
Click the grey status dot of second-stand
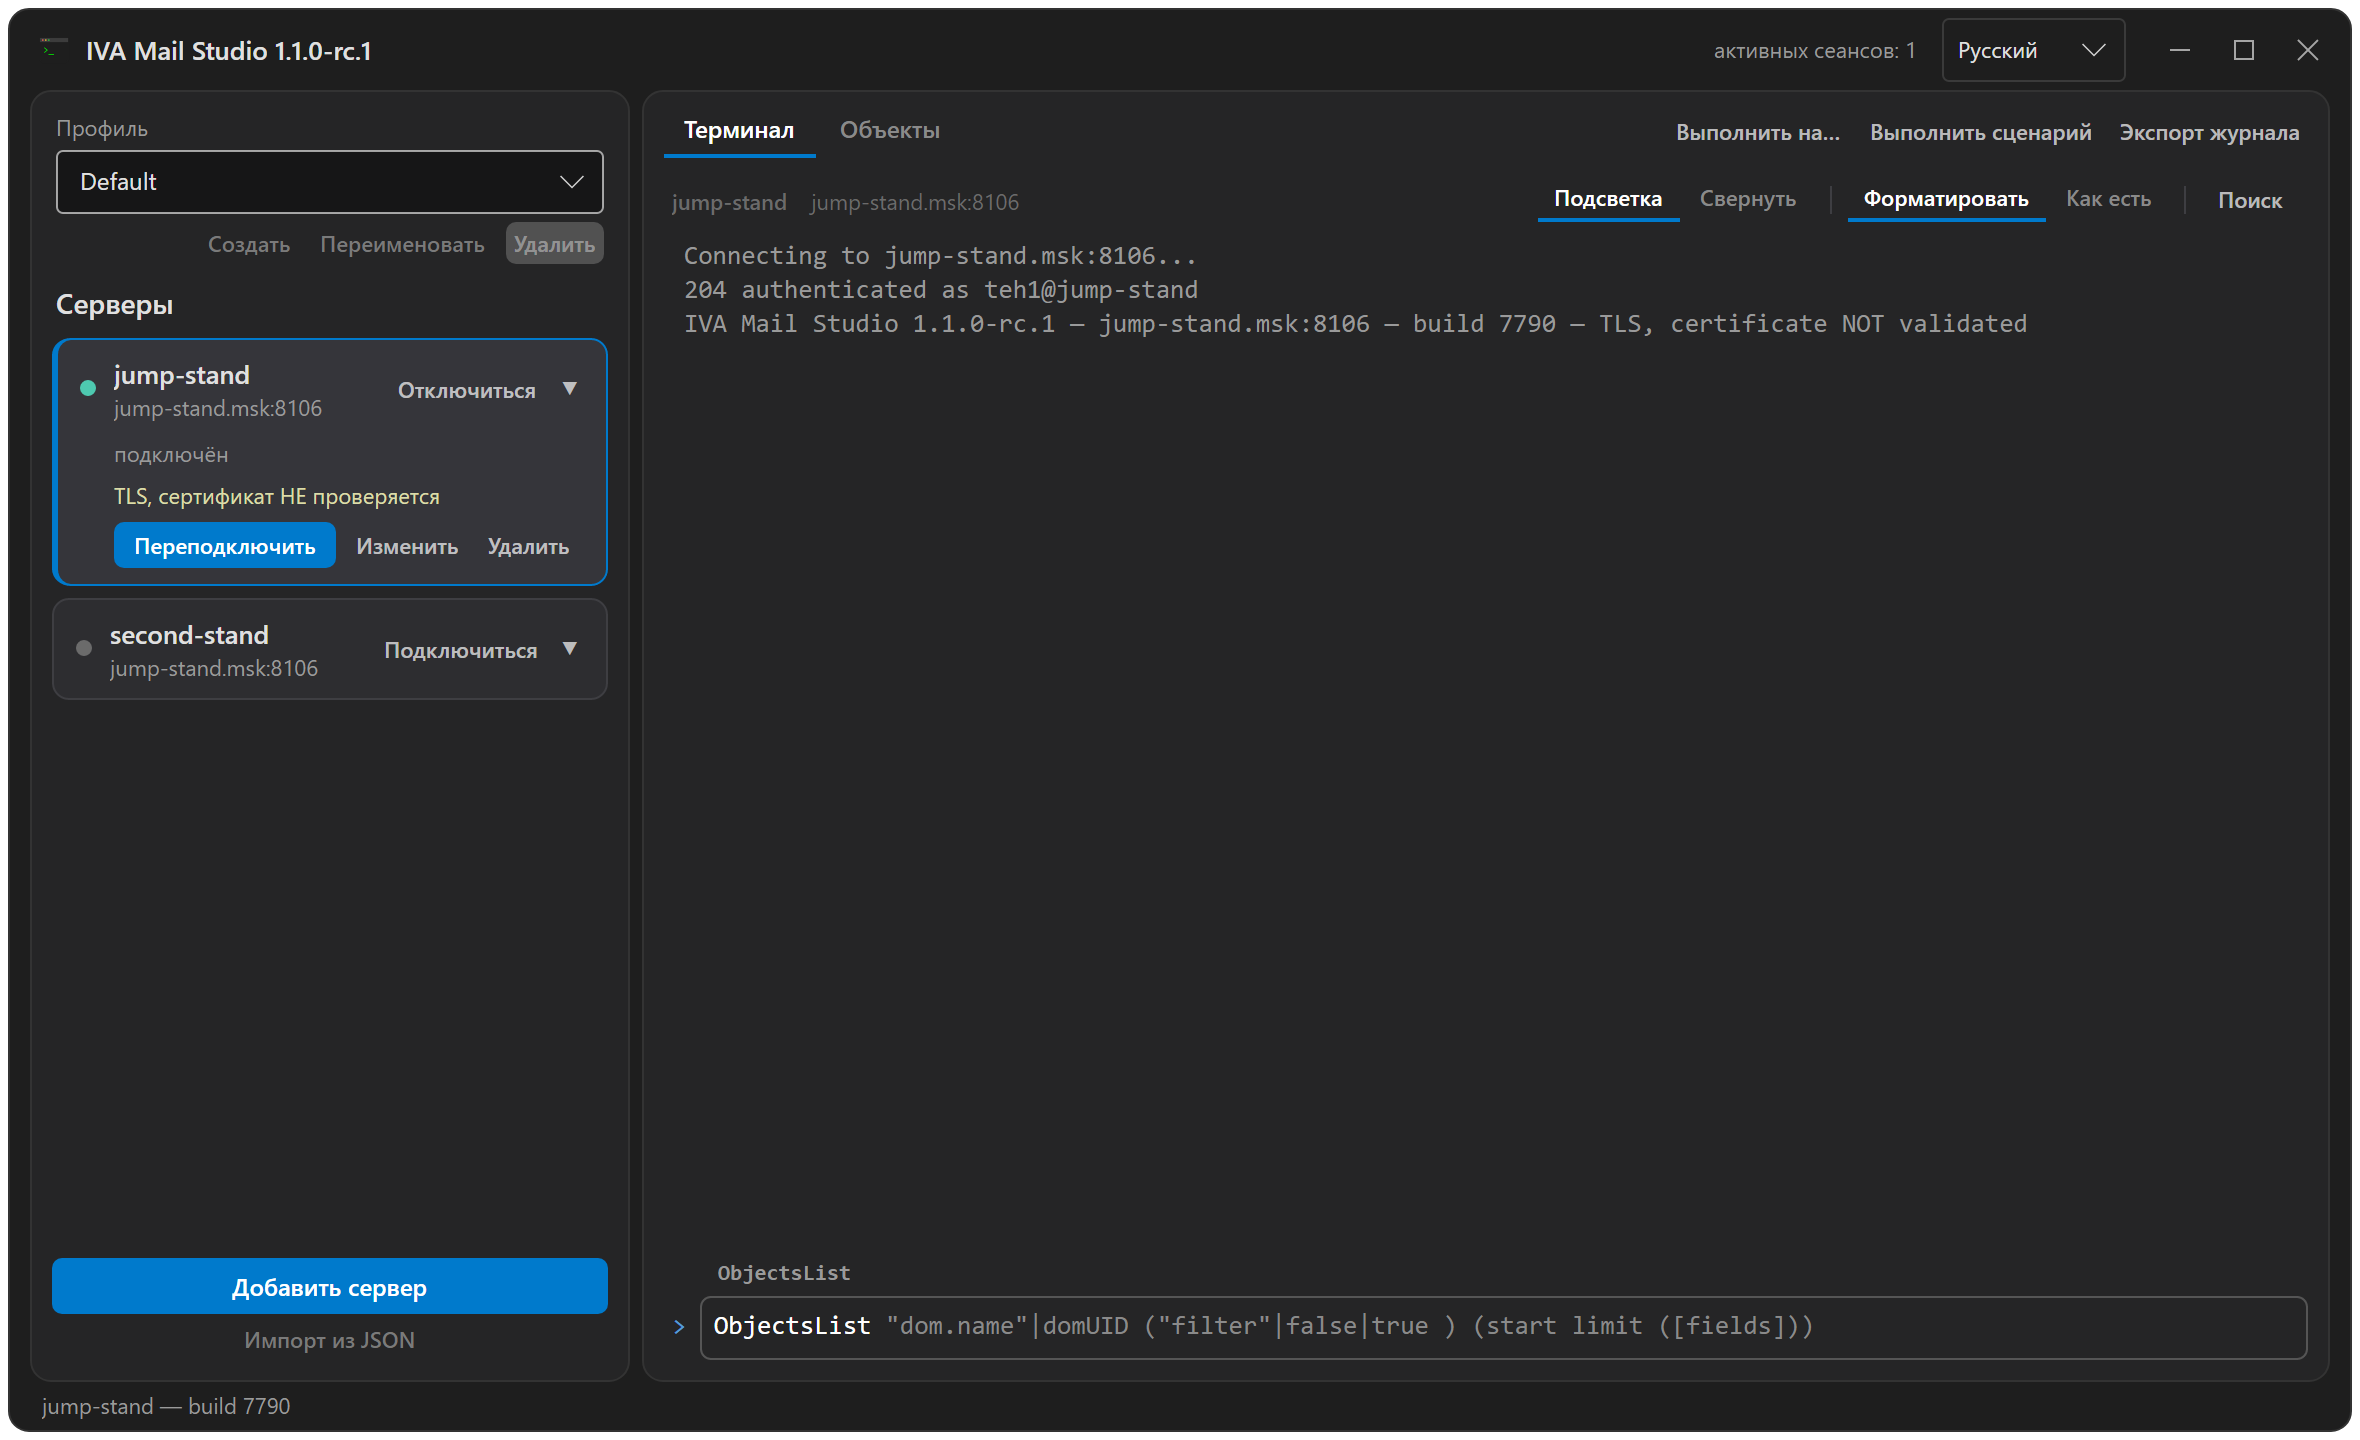84,648
